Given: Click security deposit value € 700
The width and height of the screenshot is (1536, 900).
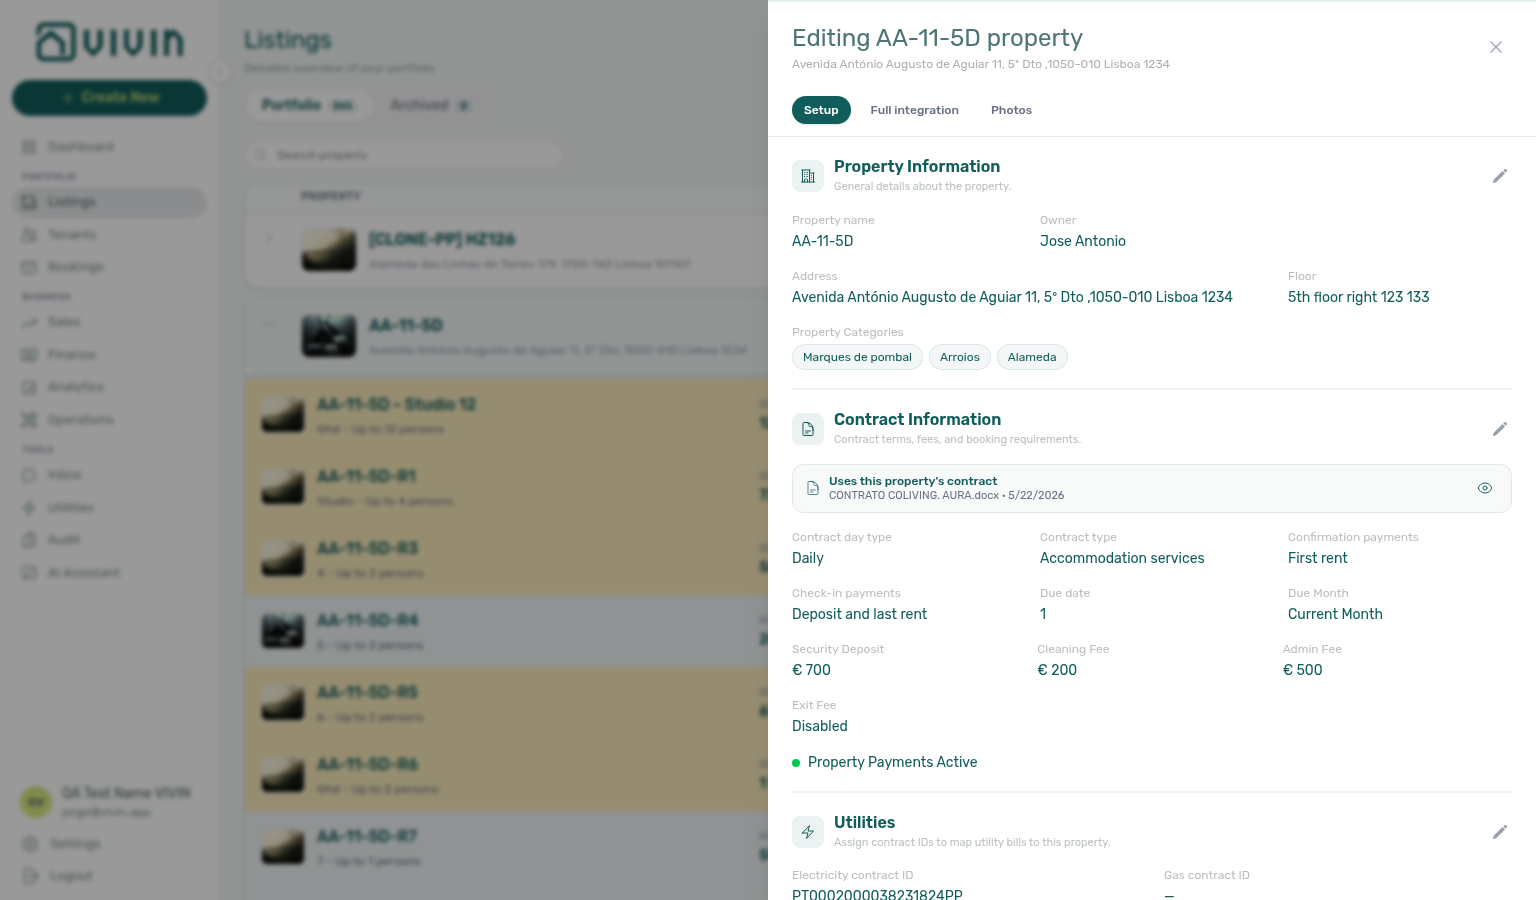Looking at the screenshot, I should [x=811, y=670].
